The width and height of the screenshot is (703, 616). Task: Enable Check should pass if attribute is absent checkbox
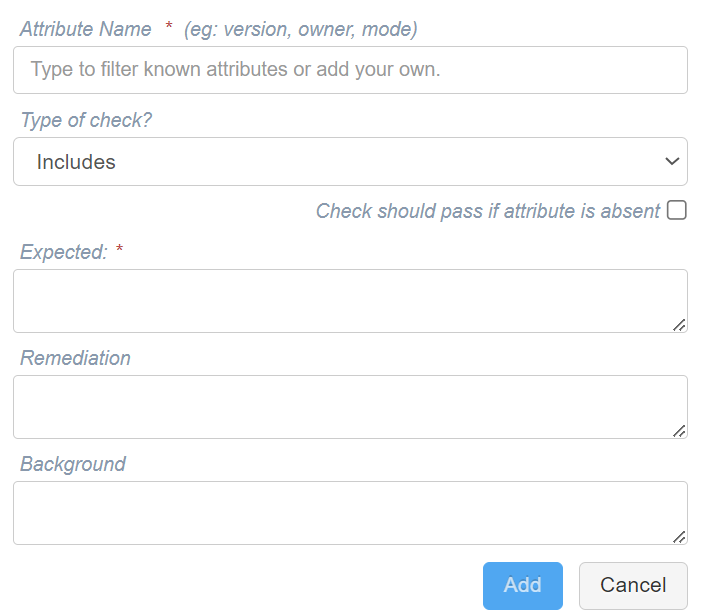pos(677,210)
